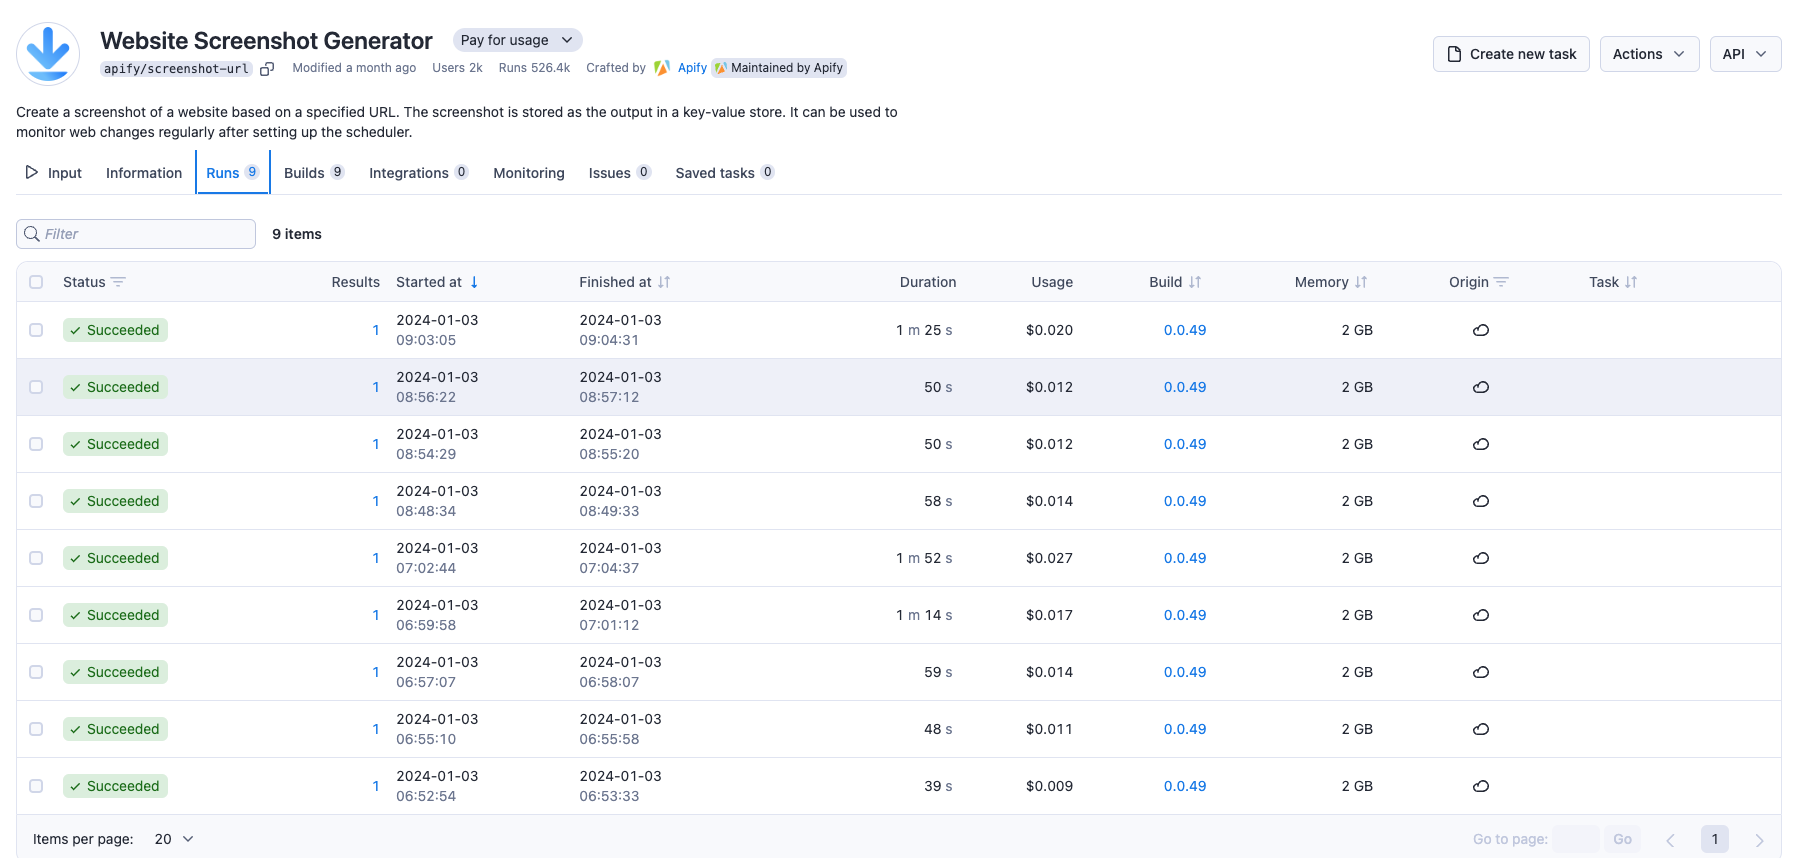Check the run started at 08:54:29
Viewport: 1808px width, 858px height.
36,444
